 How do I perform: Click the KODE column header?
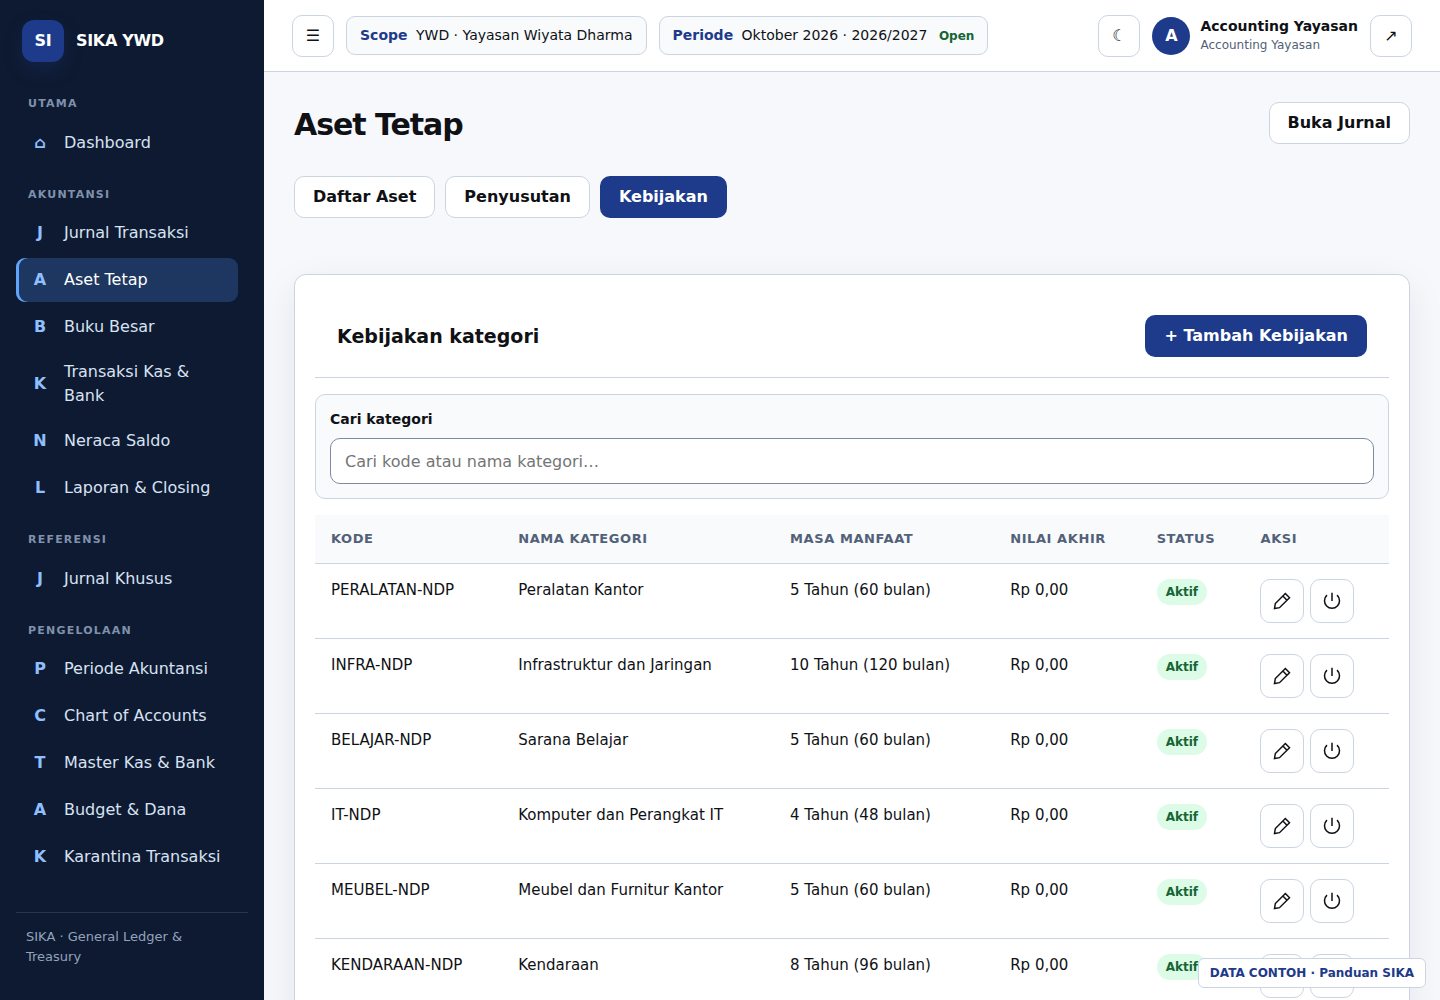[x=352, y=539]
